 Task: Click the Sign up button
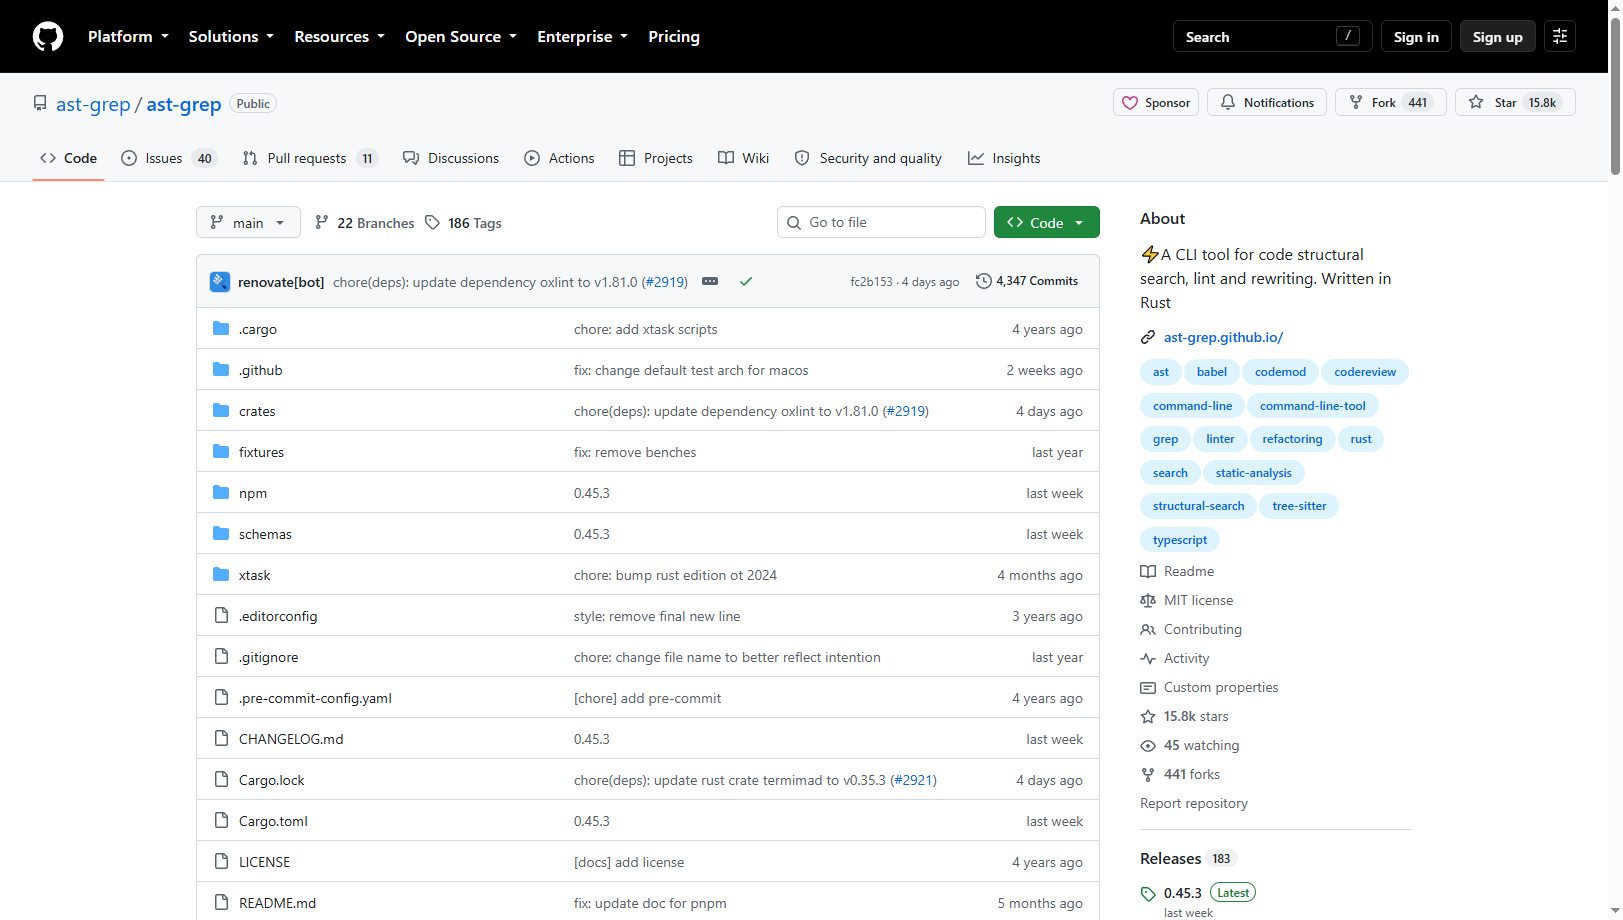(x=1498, y=37)
